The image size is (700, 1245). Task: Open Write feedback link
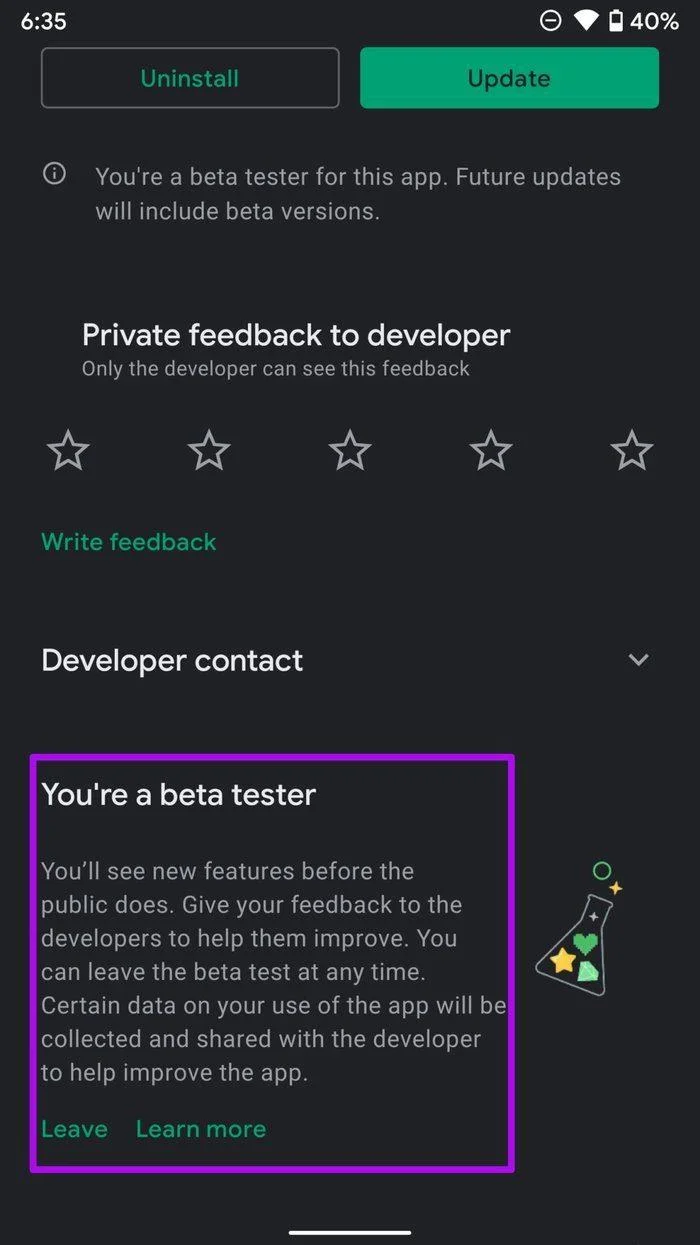(x=129, y=542)
